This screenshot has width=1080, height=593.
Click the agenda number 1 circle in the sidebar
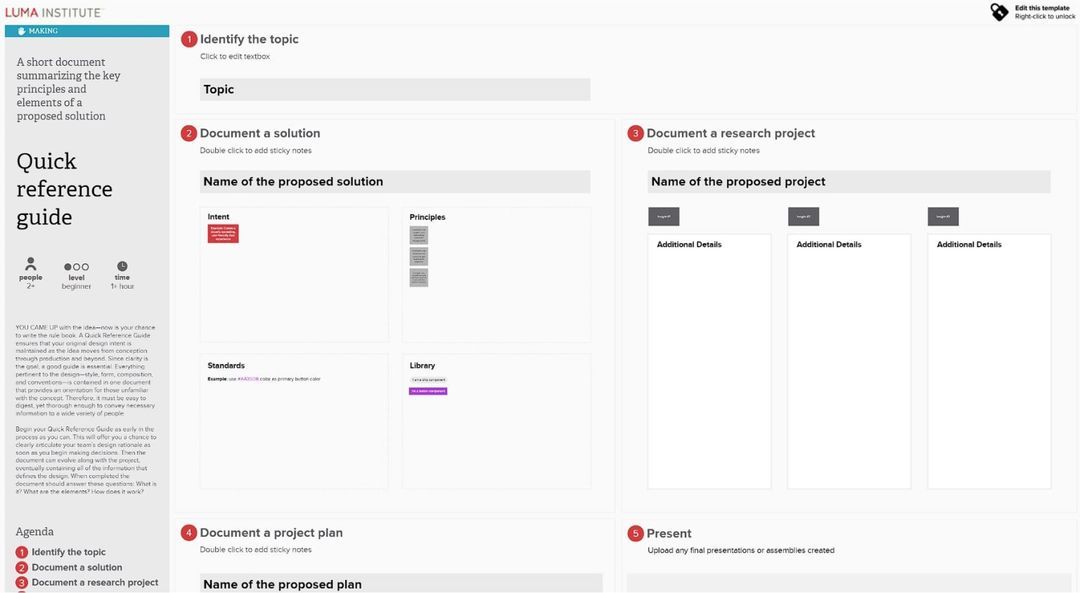(x=22, y=552)
